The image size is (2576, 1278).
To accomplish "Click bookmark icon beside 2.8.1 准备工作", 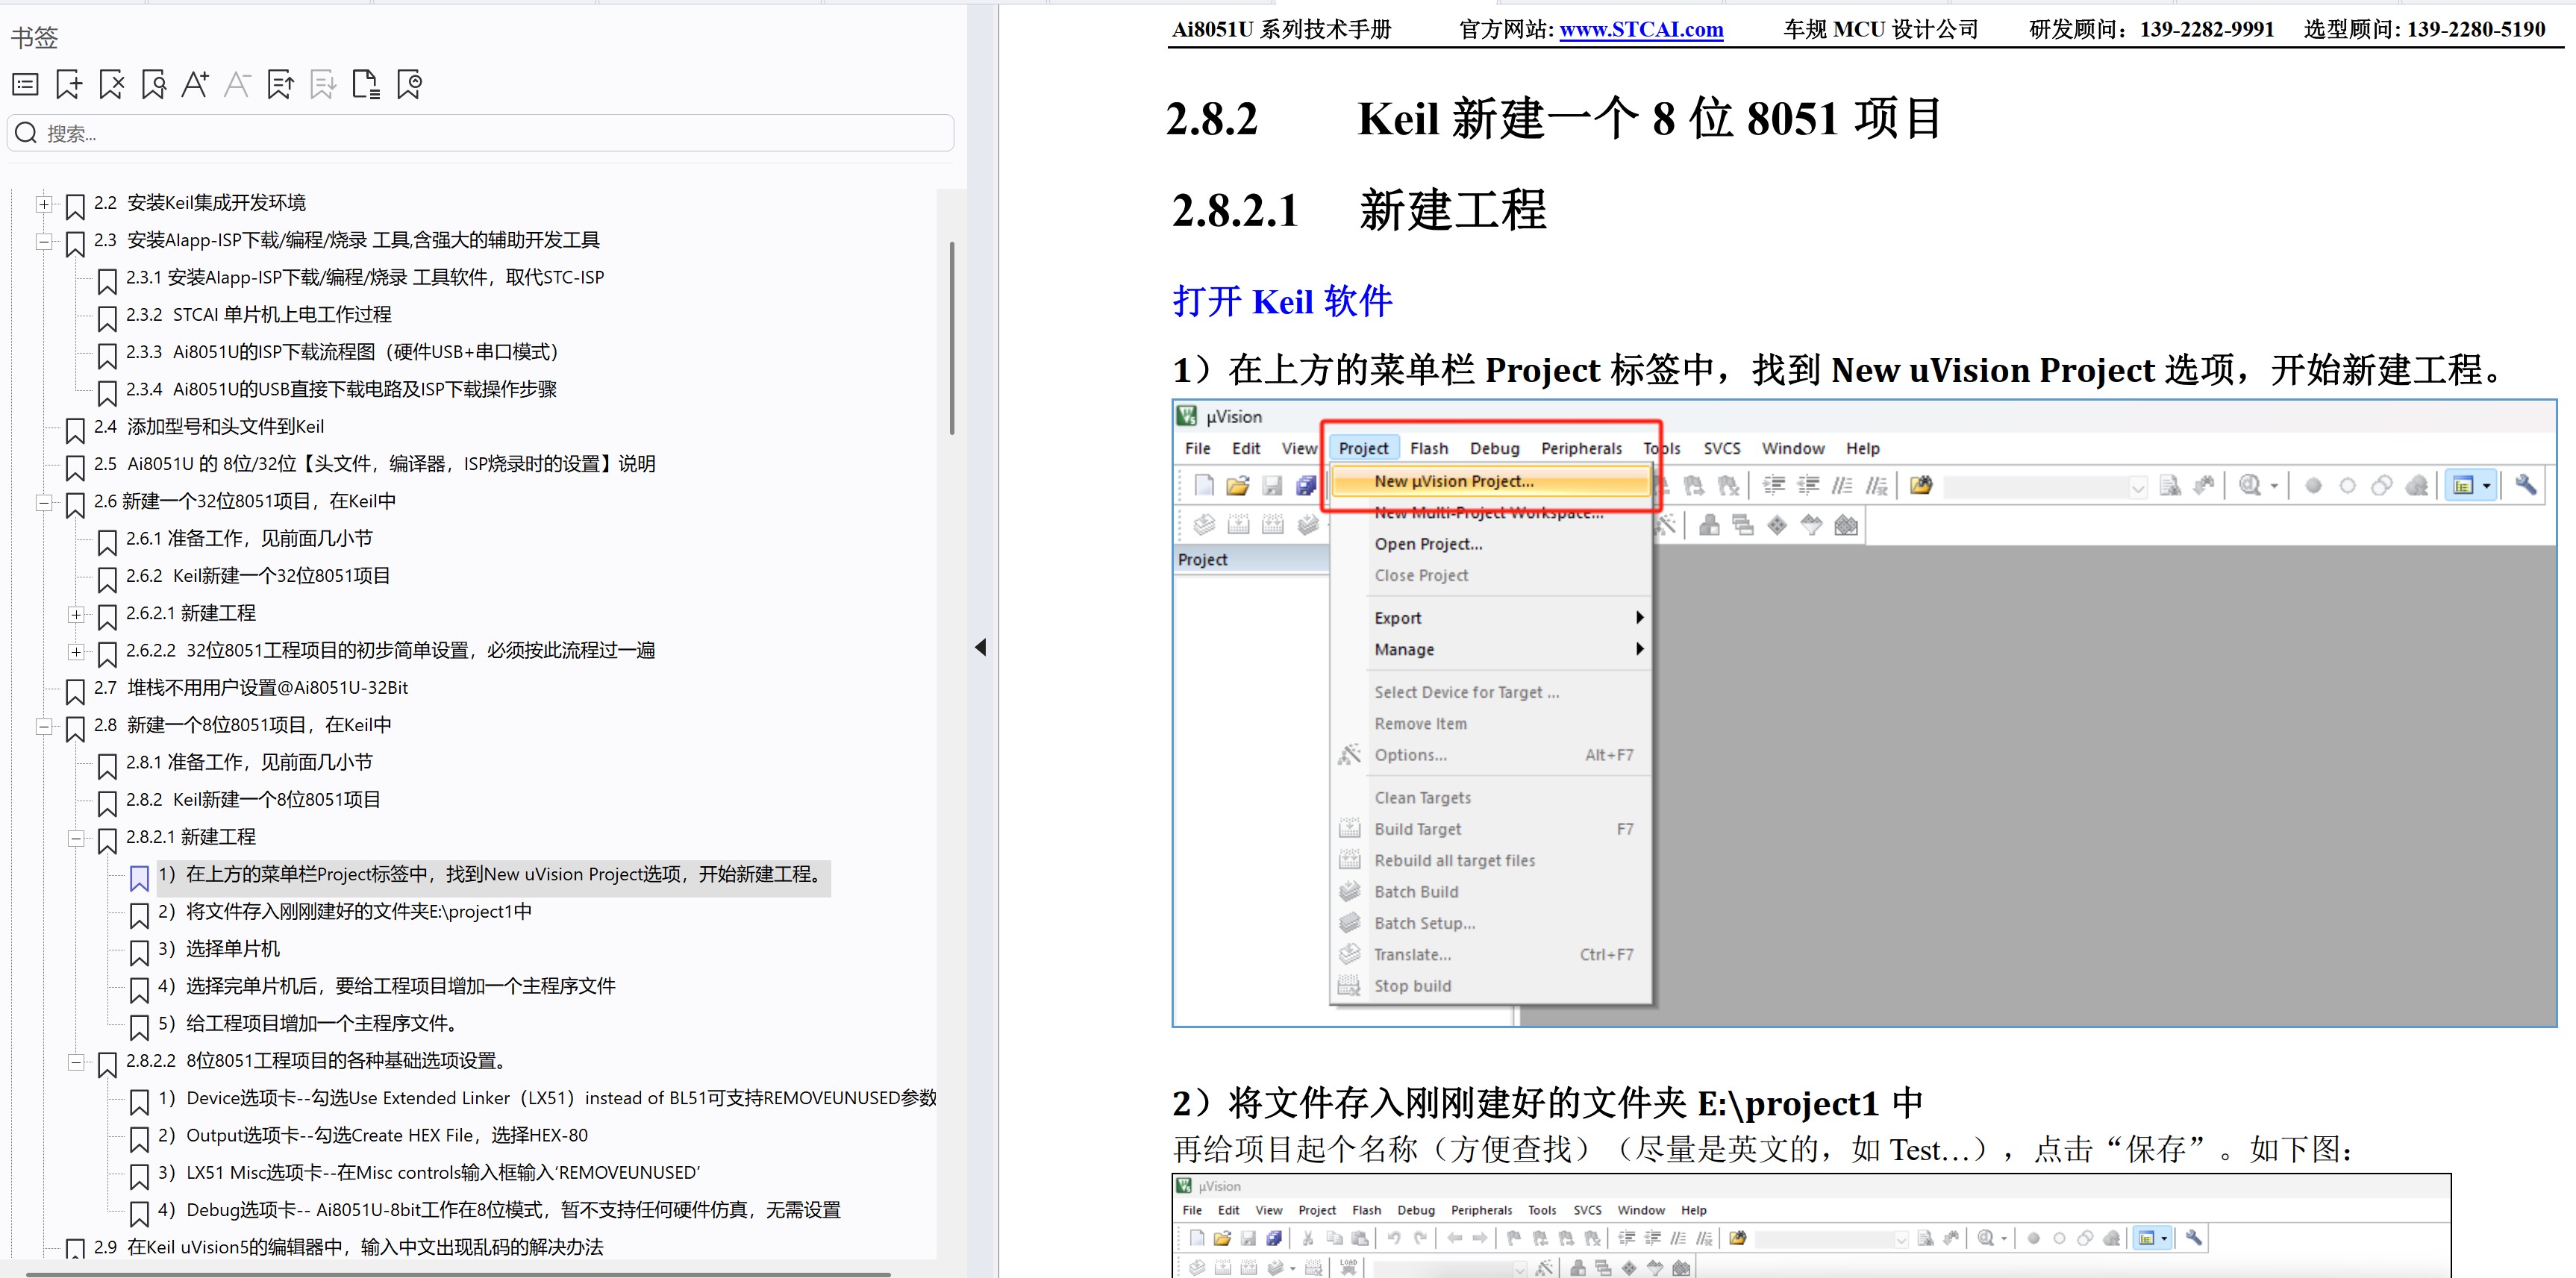I will (x=107, y=766).
